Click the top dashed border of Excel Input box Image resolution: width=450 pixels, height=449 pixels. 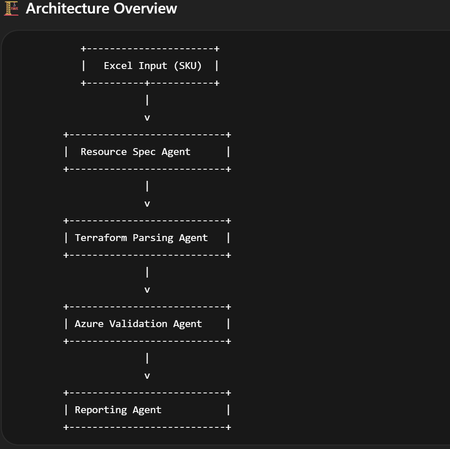pos(150,49)
